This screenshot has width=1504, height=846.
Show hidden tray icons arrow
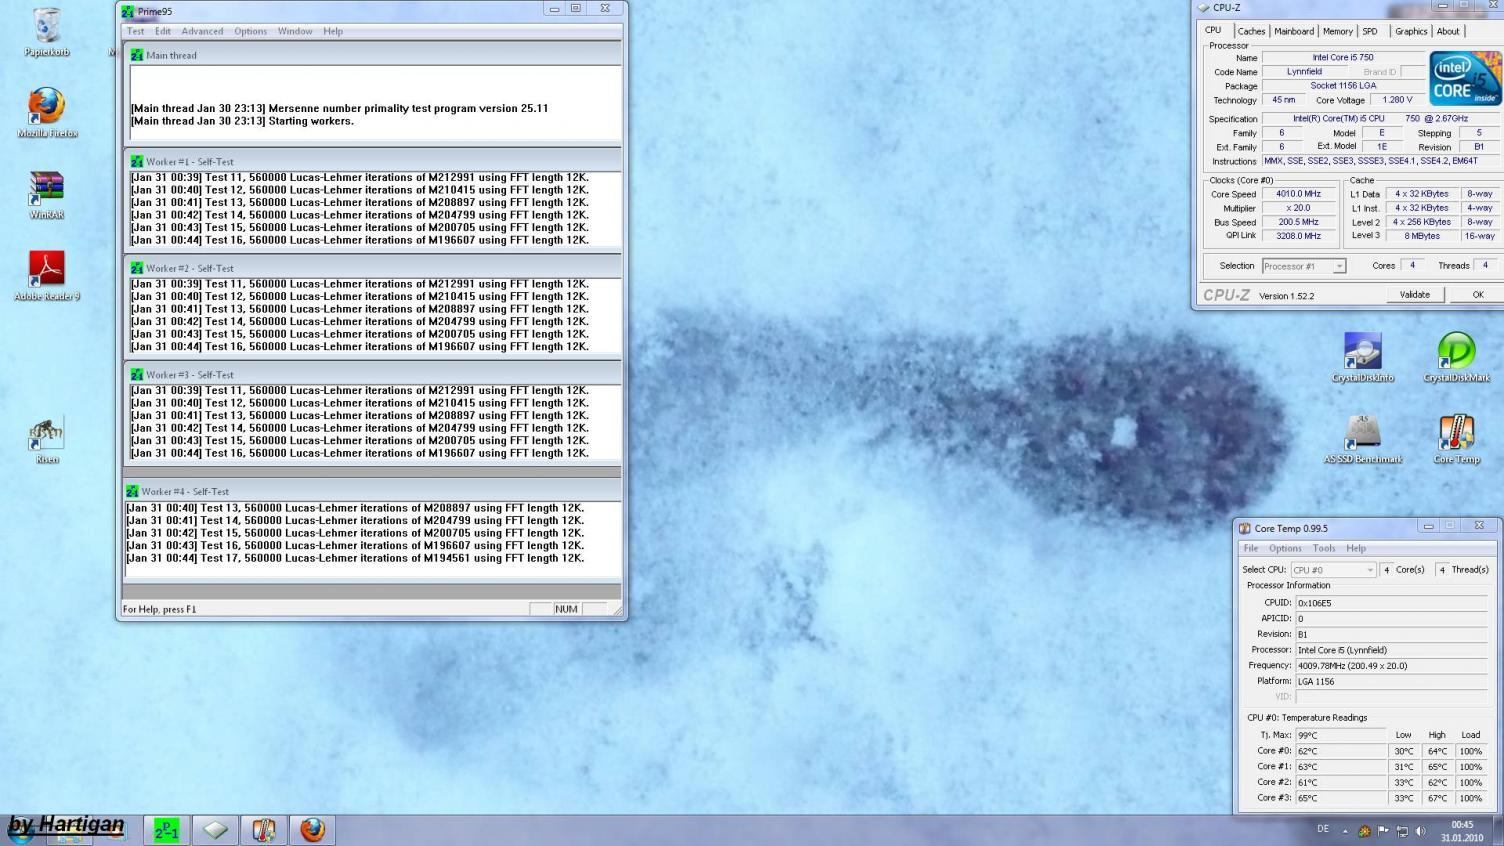tap(1345, 831)
